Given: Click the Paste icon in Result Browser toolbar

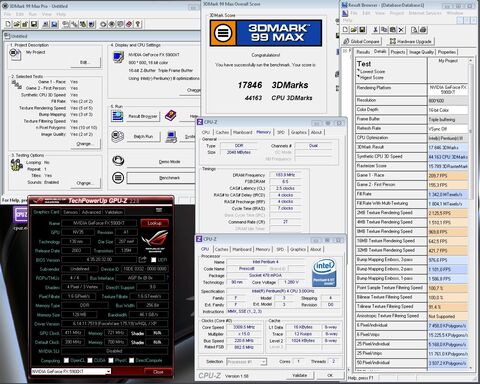Looking at the screenshot, I should point(393,30).
